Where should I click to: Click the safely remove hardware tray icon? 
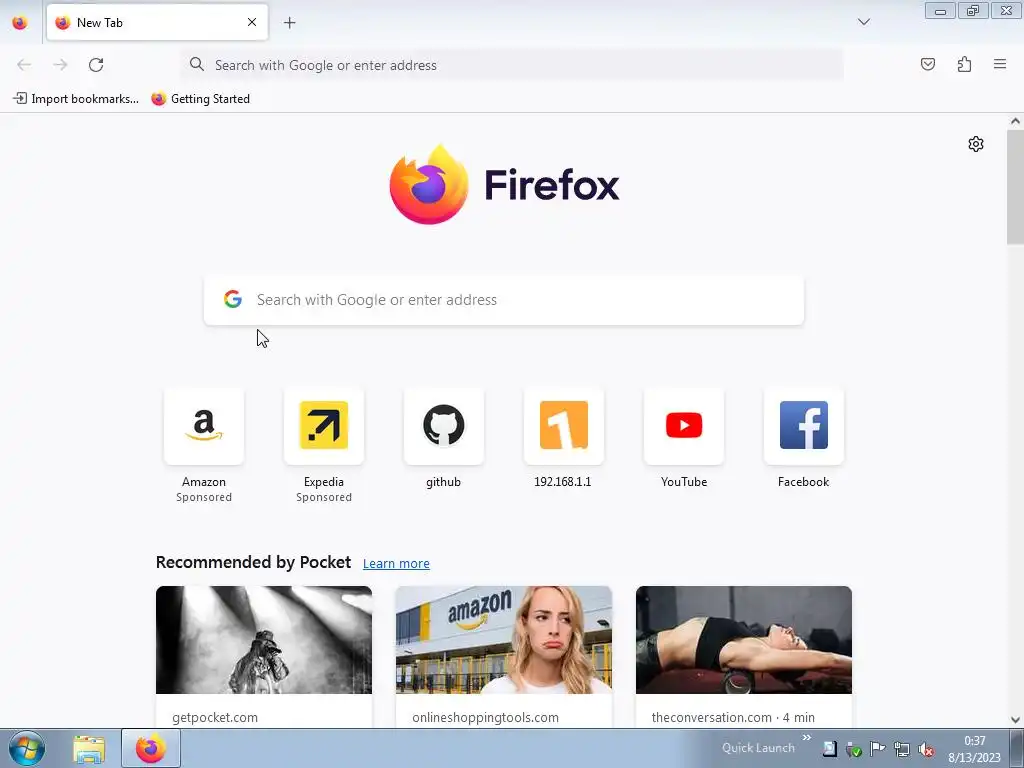tap(854, 749)
